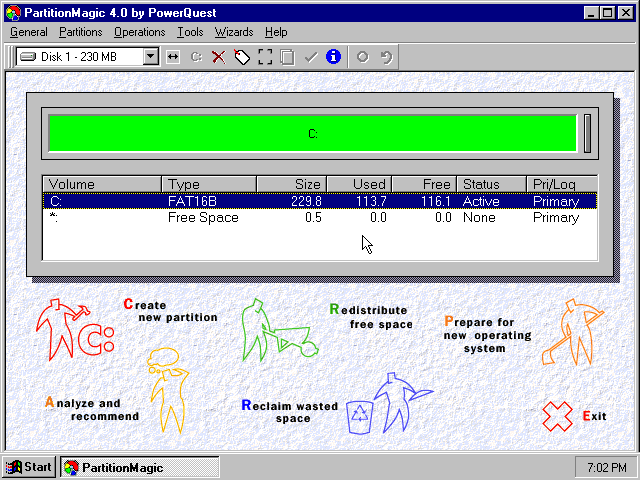The image size is (640, 480).
Task: Select the small free space disk-map block
Action: click(x=587, y=133)
